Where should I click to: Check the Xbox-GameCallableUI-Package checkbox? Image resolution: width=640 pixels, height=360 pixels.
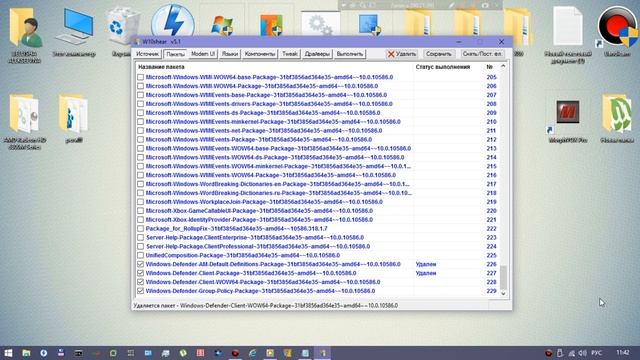coord(140,211)
